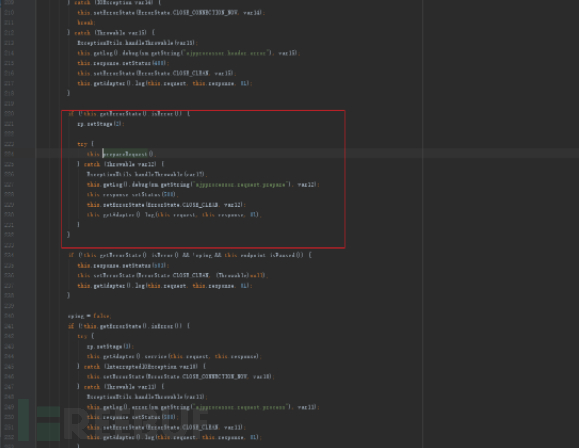Click setErrorState line with (Throwable)null

tap(172, 276)
